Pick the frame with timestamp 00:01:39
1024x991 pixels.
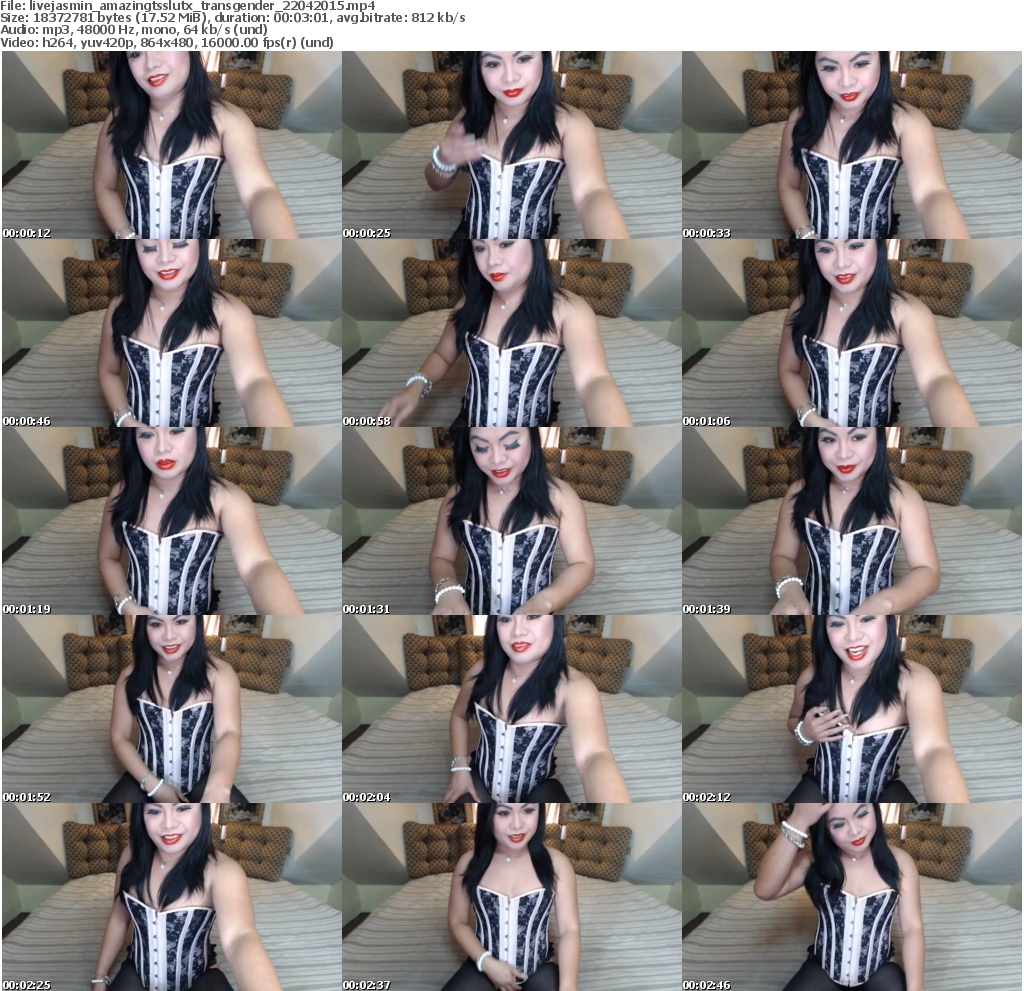(x=852, y=521)
